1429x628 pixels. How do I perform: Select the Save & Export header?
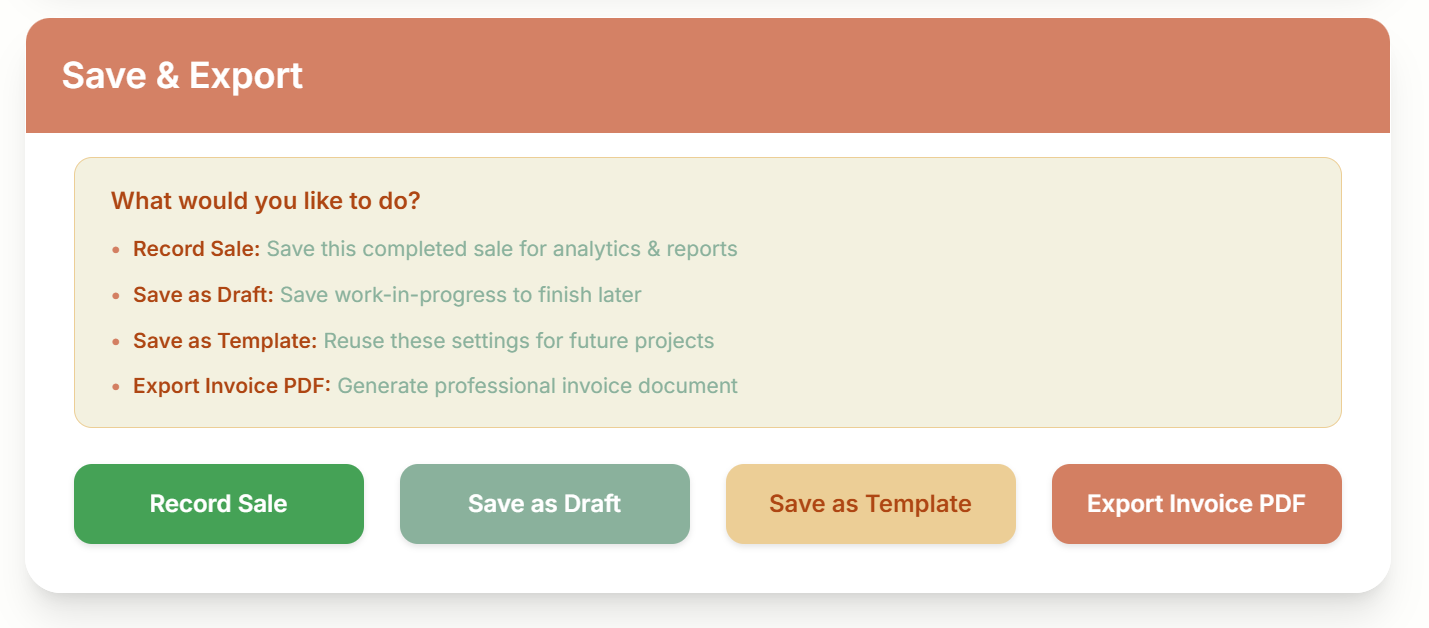click(183, 74)
